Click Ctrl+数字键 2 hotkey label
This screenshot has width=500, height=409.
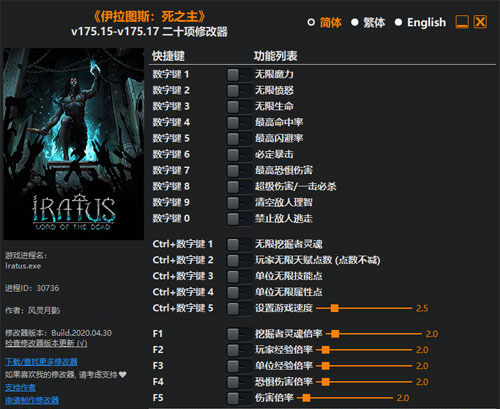183,260
